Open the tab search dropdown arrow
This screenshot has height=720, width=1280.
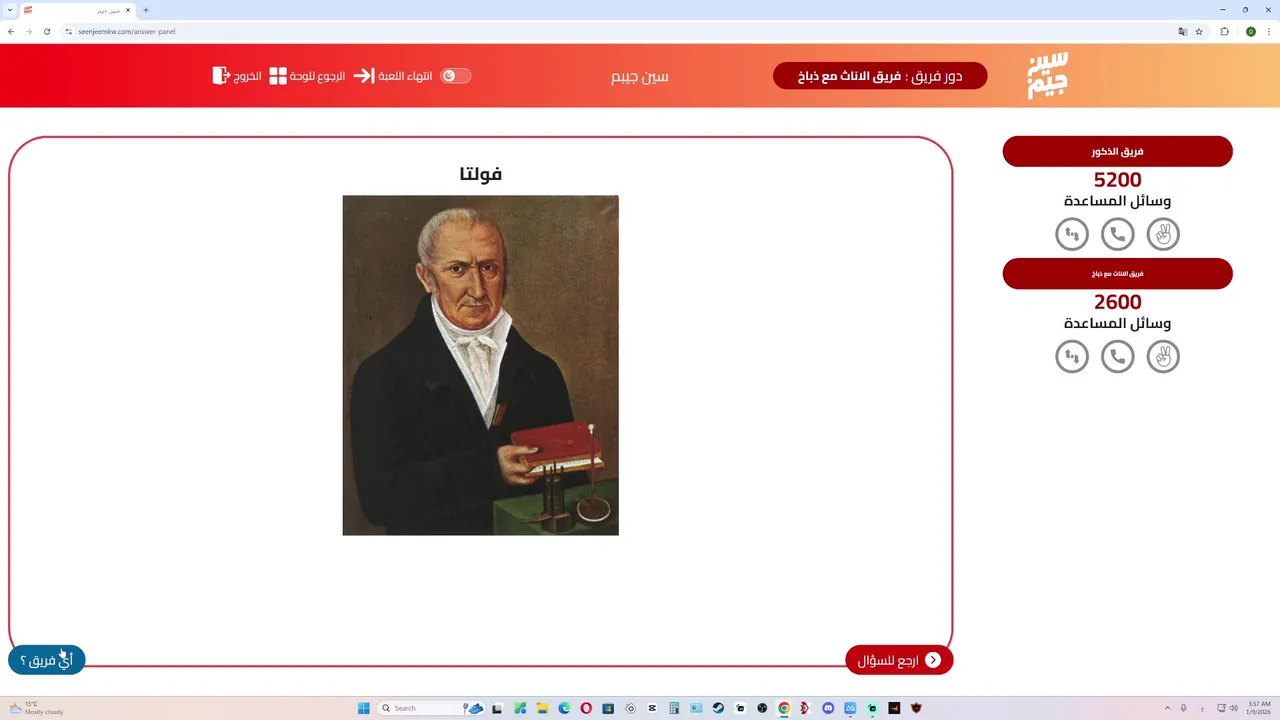click(x=9, y=10)
